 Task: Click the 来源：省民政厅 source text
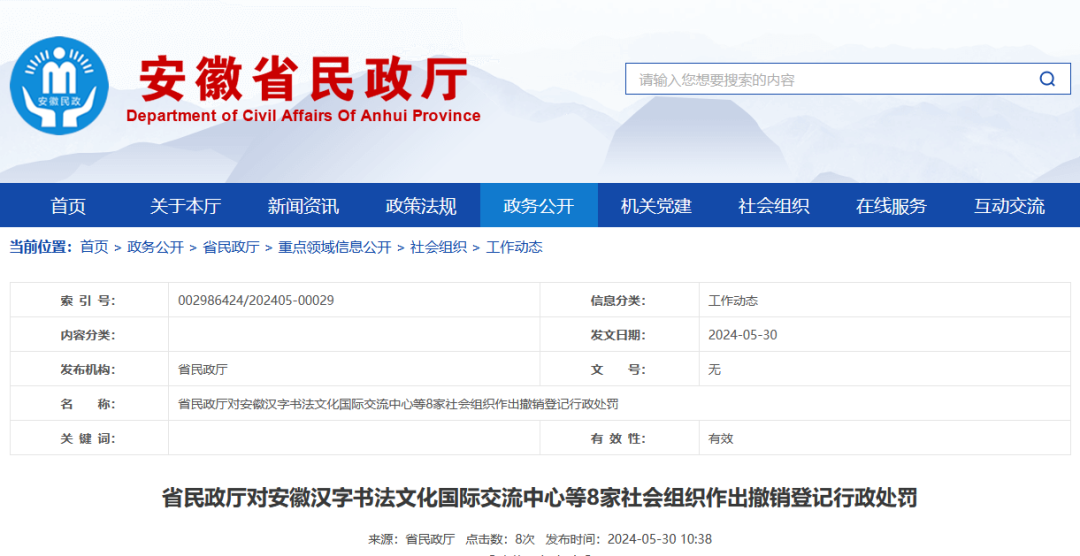coord(411,539)
